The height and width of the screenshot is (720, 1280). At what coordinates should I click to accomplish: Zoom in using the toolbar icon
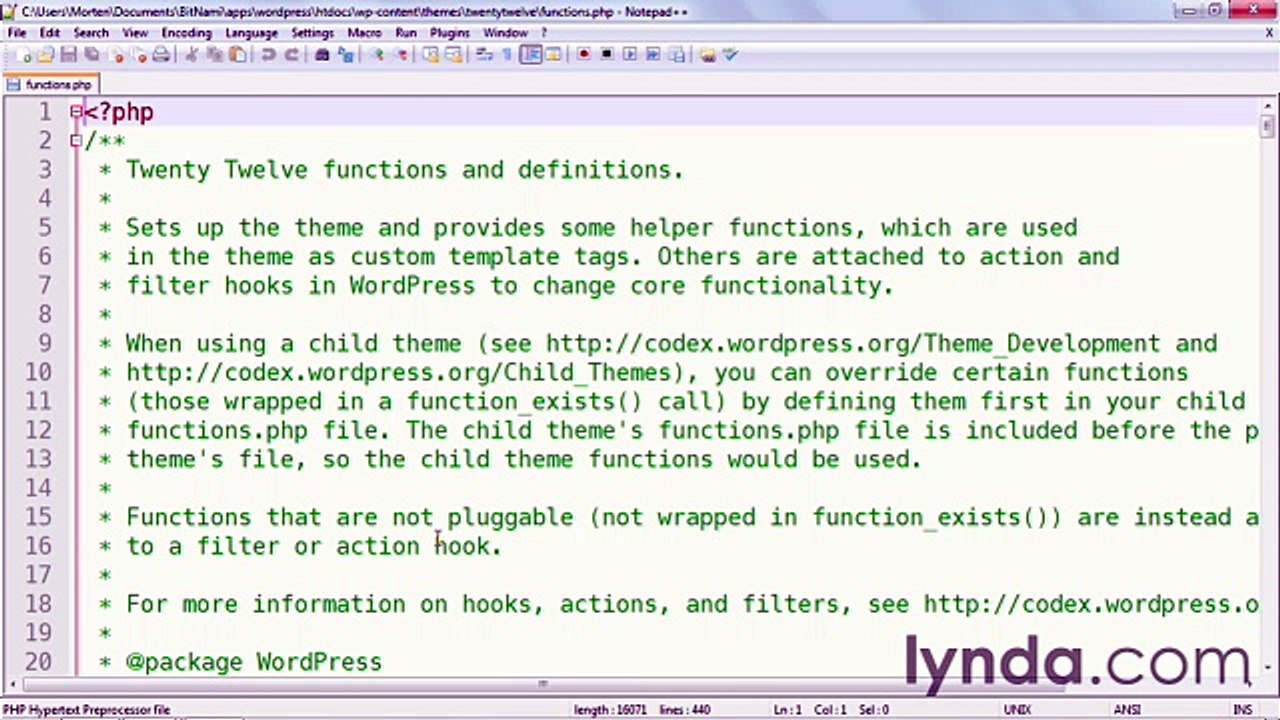[376, 55]
